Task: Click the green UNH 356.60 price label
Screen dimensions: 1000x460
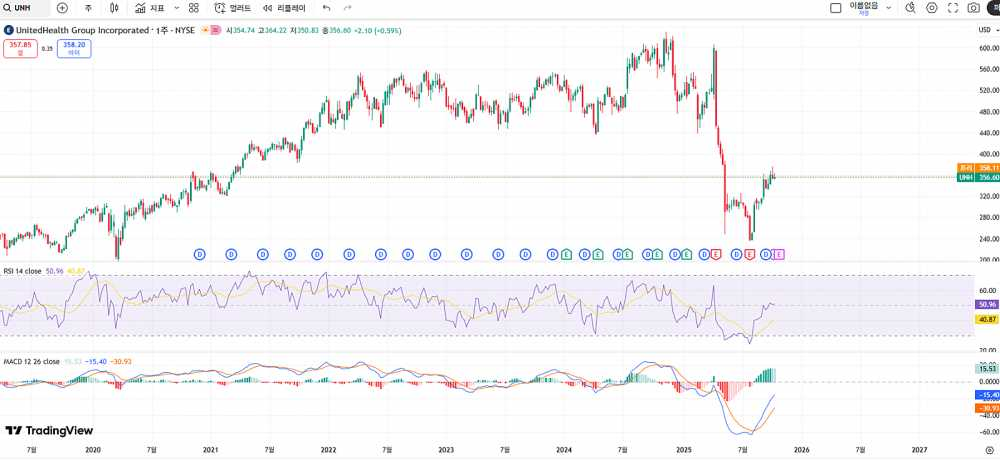Action: tap(978, 177)
